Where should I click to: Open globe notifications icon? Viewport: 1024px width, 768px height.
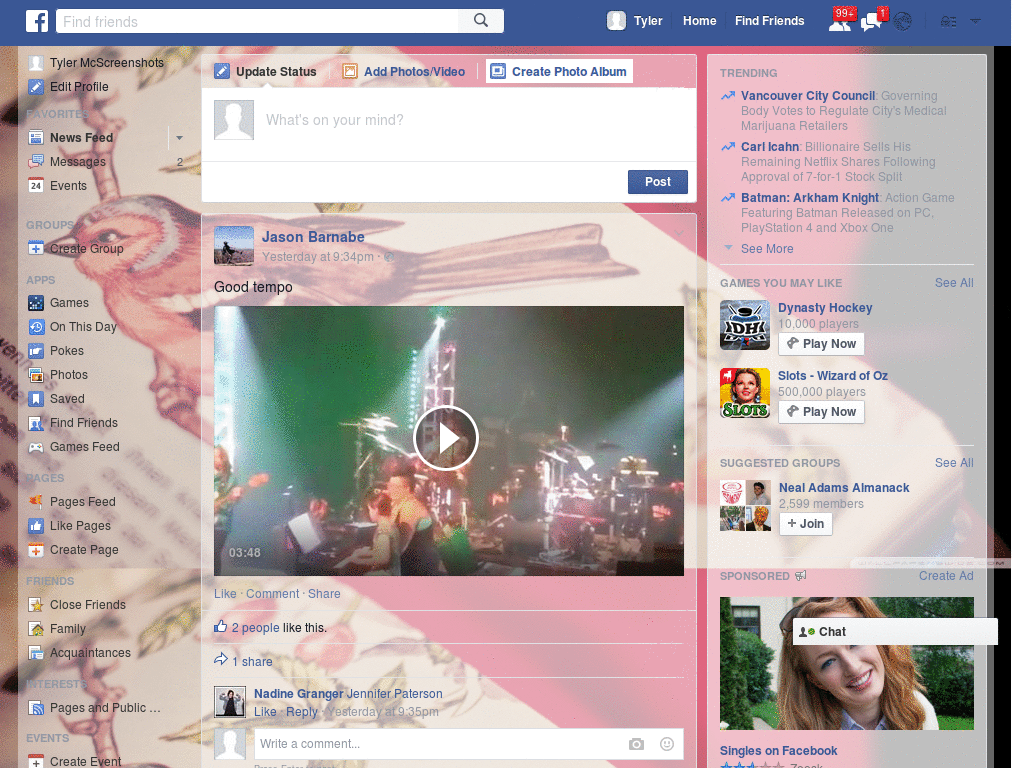(903, 22)
